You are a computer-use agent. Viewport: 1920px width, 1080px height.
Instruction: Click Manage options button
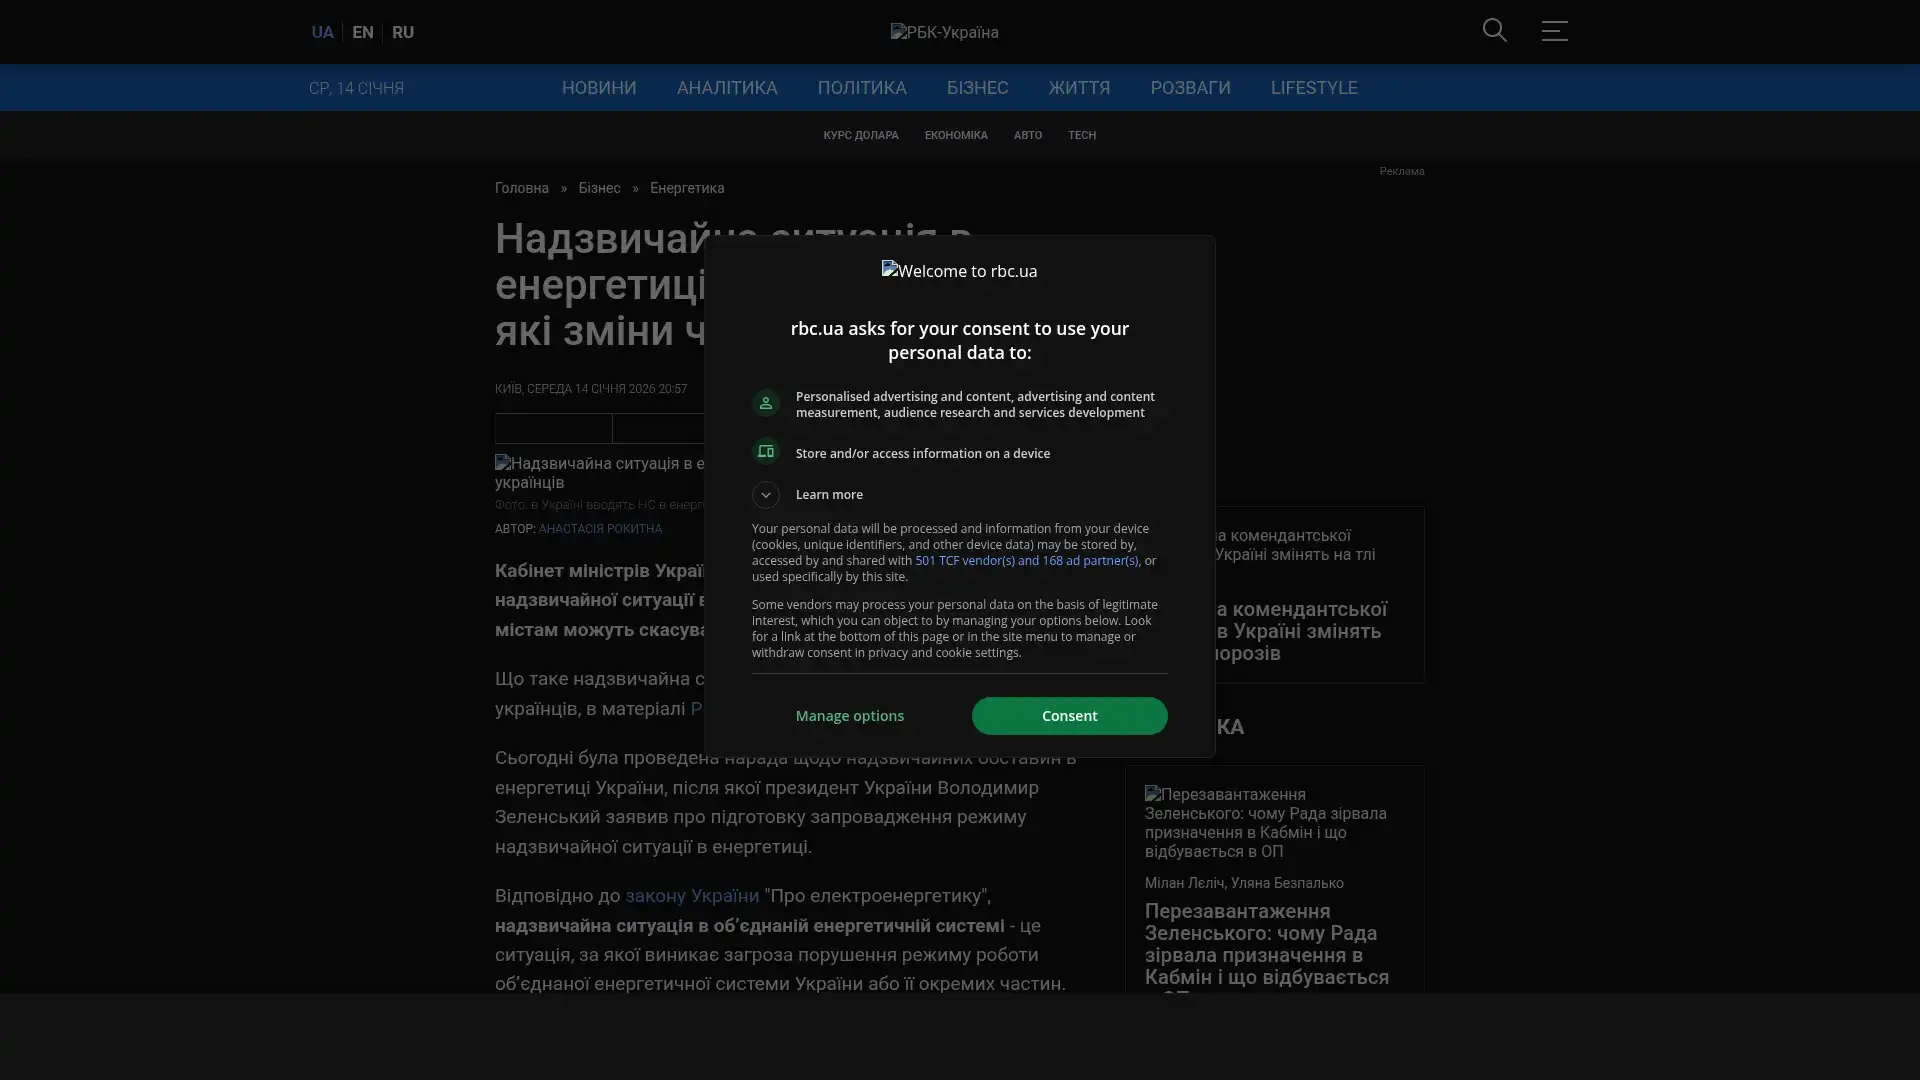(x=849, y=716)
